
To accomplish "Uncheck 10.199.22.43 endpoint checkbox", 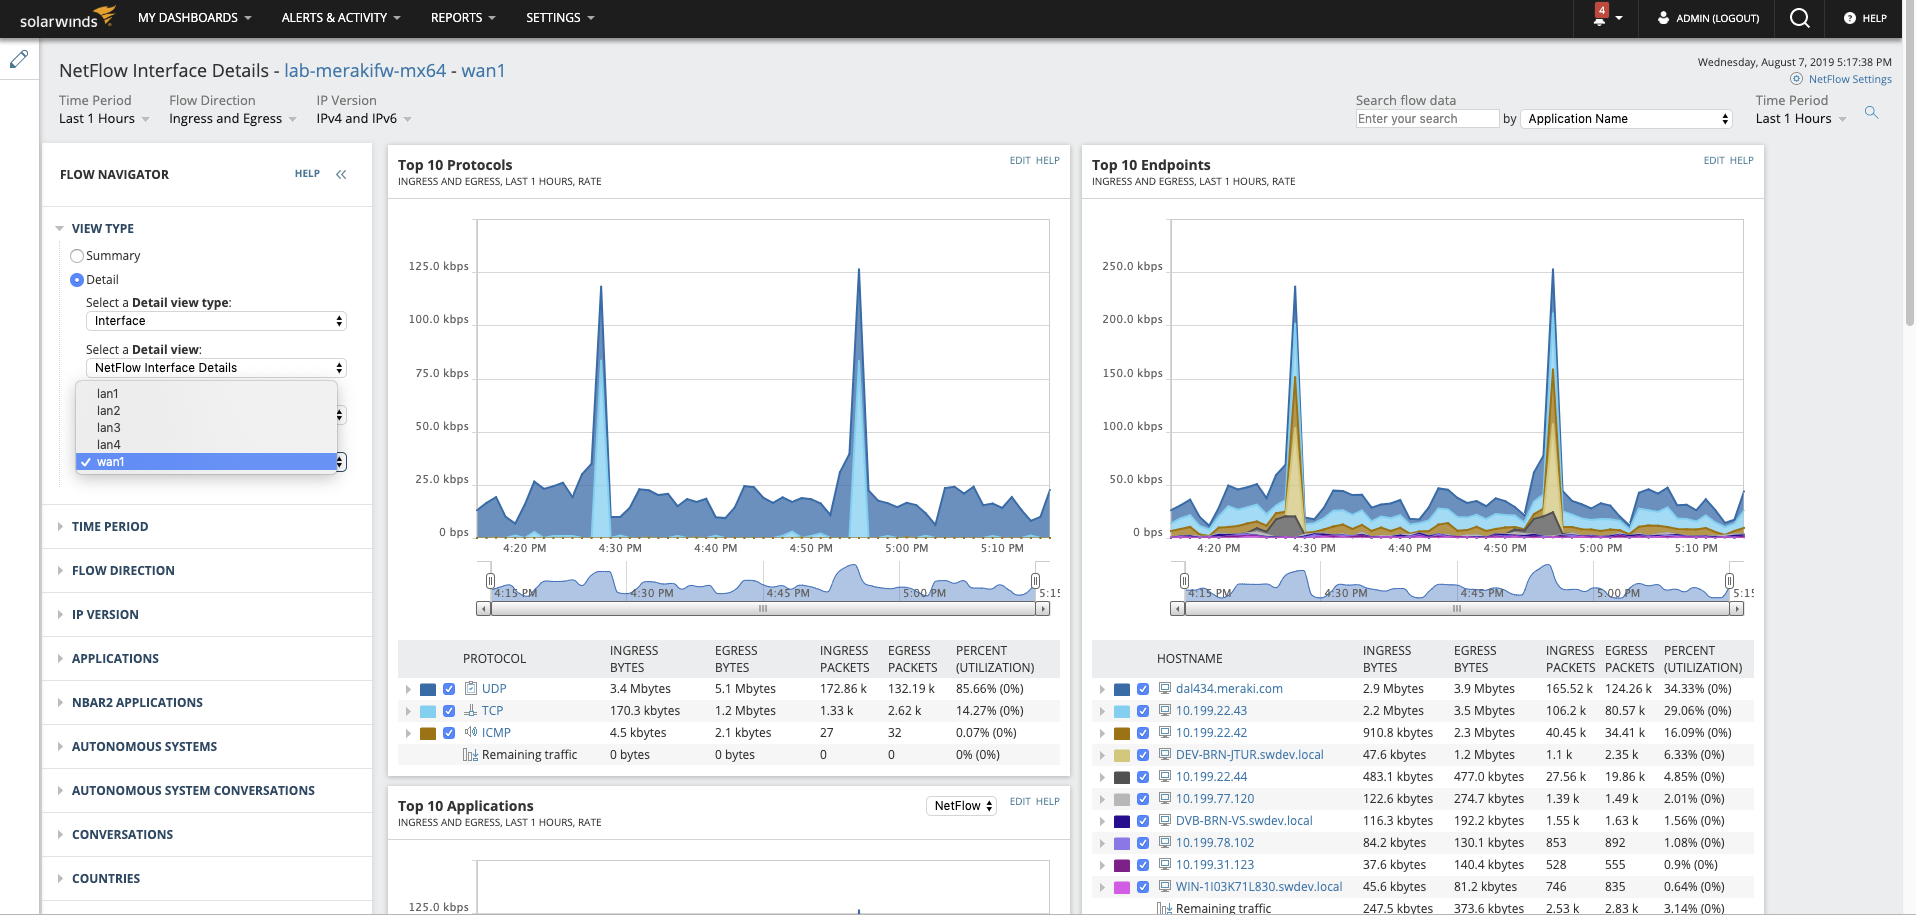I will 1143,711.
